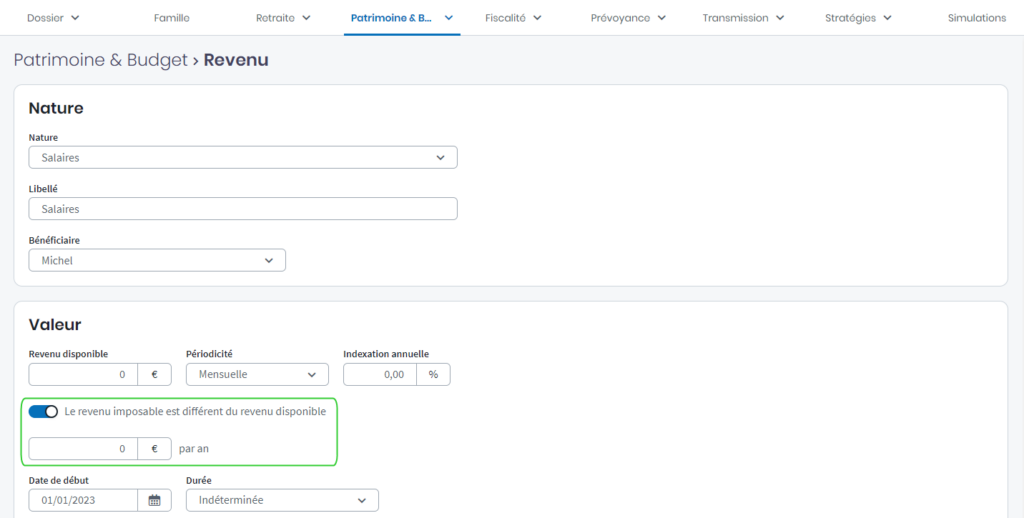Viewport: 1024px width, 518px height.
Task: Open the Transmission menu
Action: click(743, 18)
